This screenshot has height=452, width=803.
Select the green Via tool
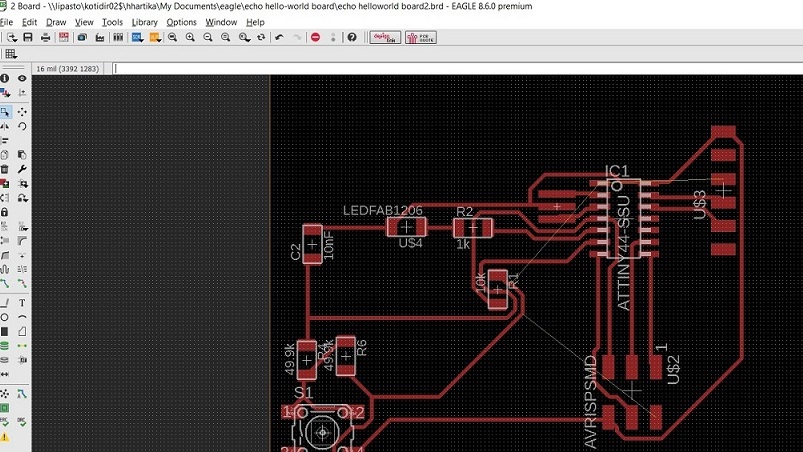(5, 346)
